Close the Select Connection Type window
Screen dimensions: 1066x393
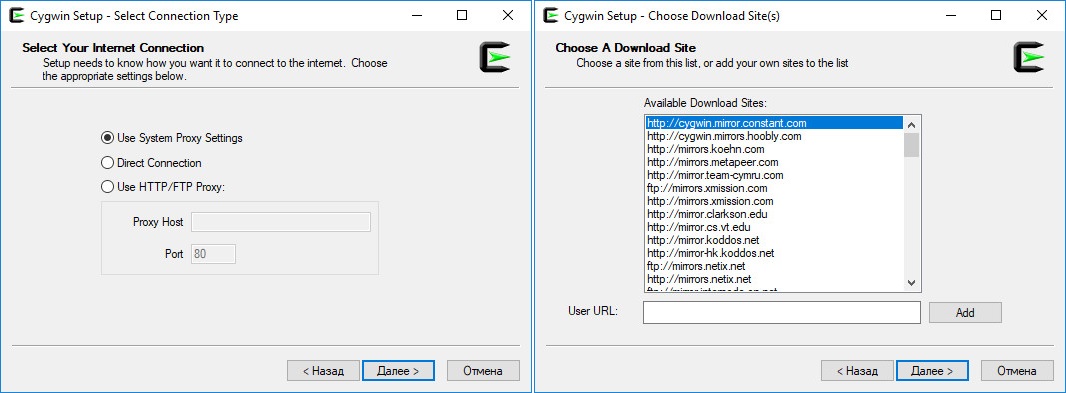[508, 16]
